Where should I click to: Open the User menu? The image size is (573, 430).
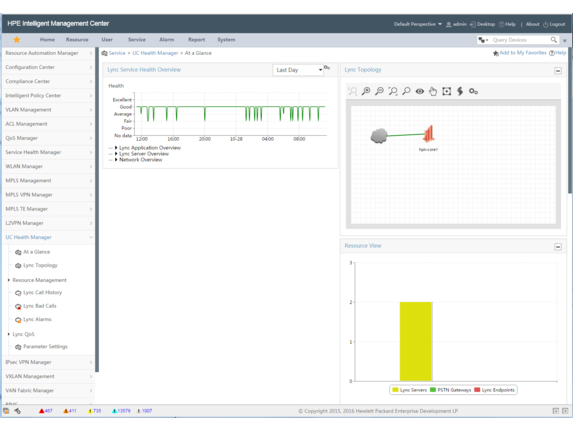[x=107, y=39]
